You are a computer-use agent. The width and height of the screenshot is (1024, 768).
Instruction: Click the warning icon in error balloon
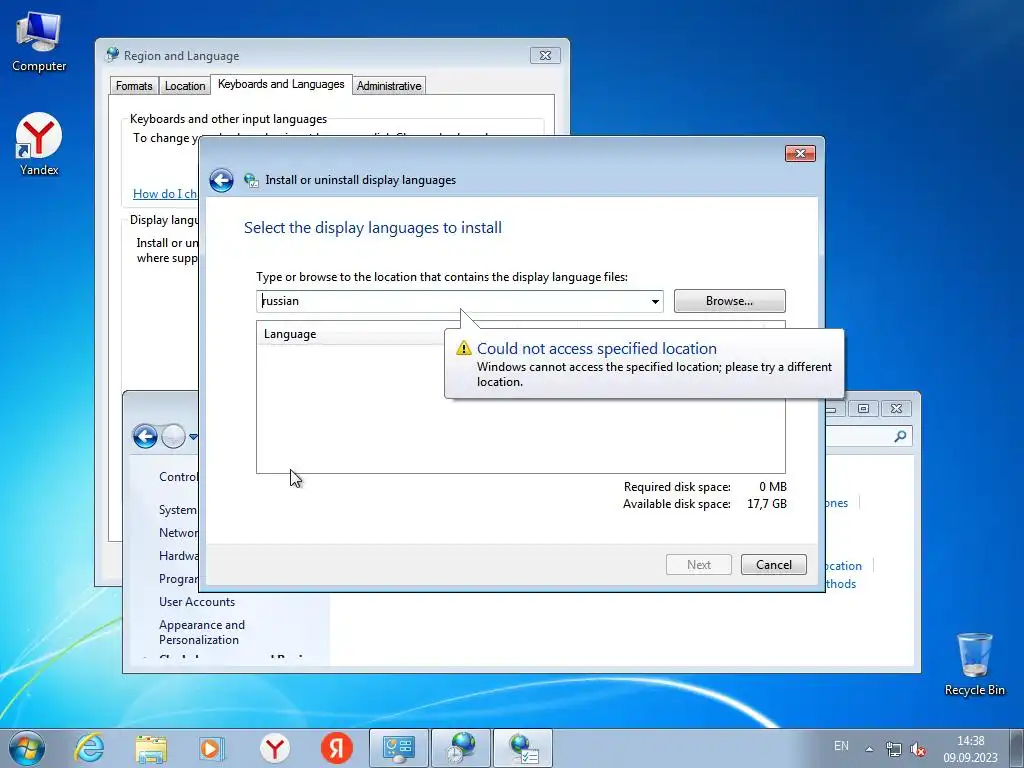464,348
